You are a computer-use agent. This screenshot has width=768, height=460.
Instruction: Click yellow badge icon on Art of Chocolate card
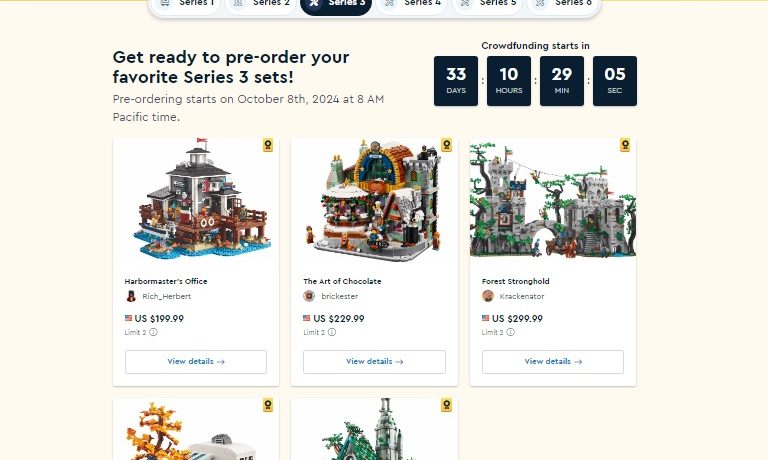point(446,145)
